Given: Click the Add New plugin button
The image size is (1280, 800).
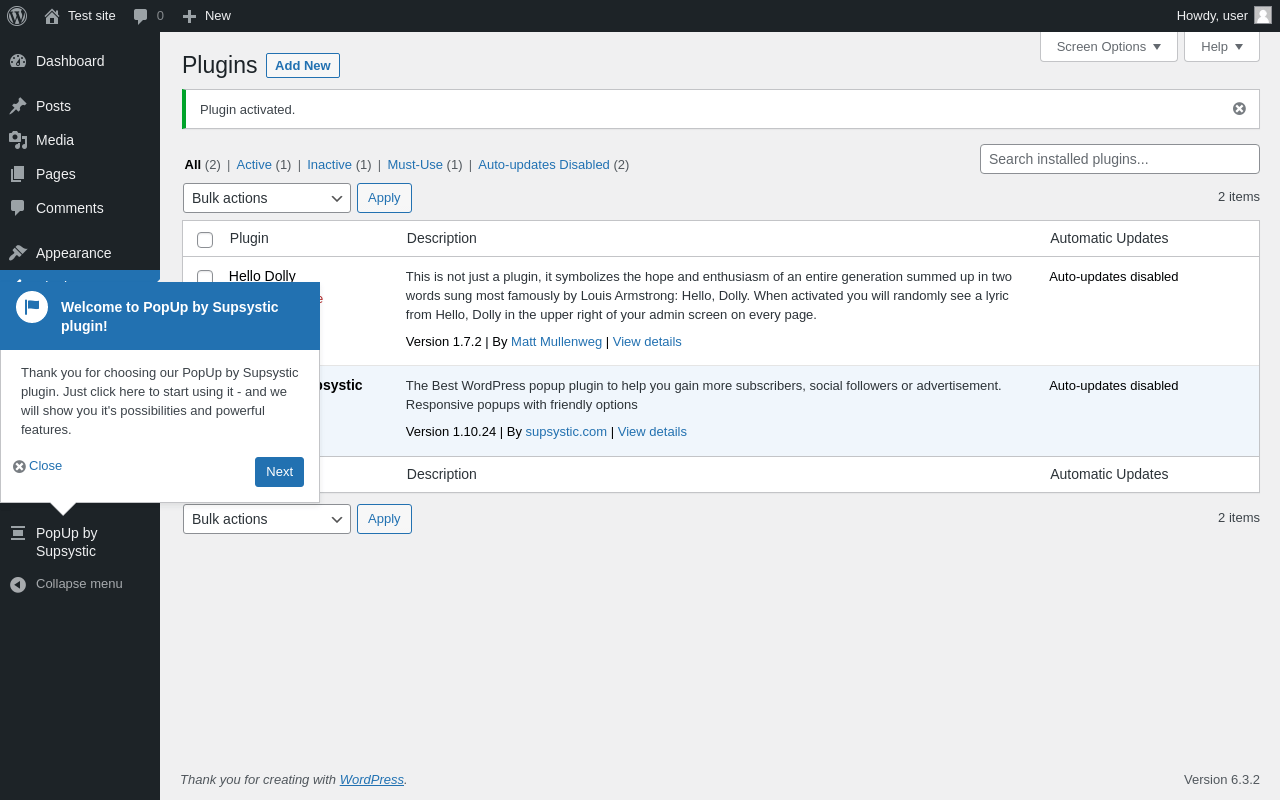Looking at the screenshot, I should 302,65.
